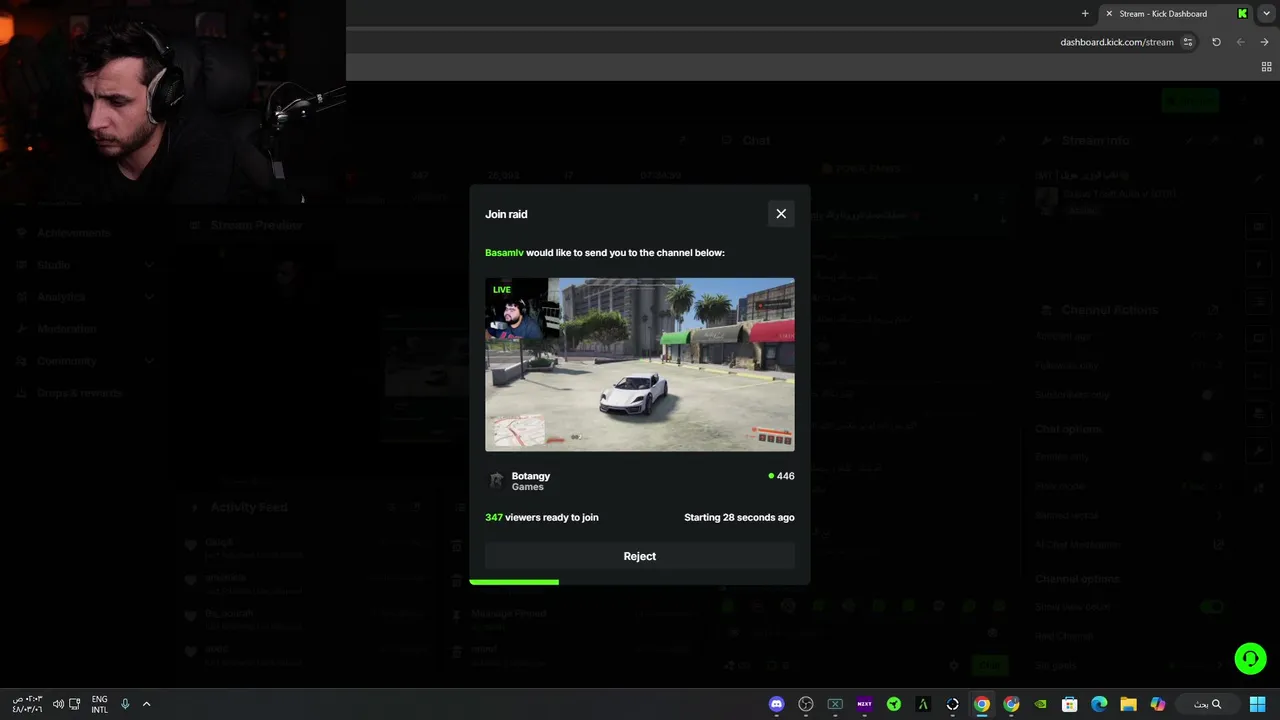This screenshot has height=720, width=1280.
Task: Open Moderation in the dashboard sidebar
Action: coord(67,329)
